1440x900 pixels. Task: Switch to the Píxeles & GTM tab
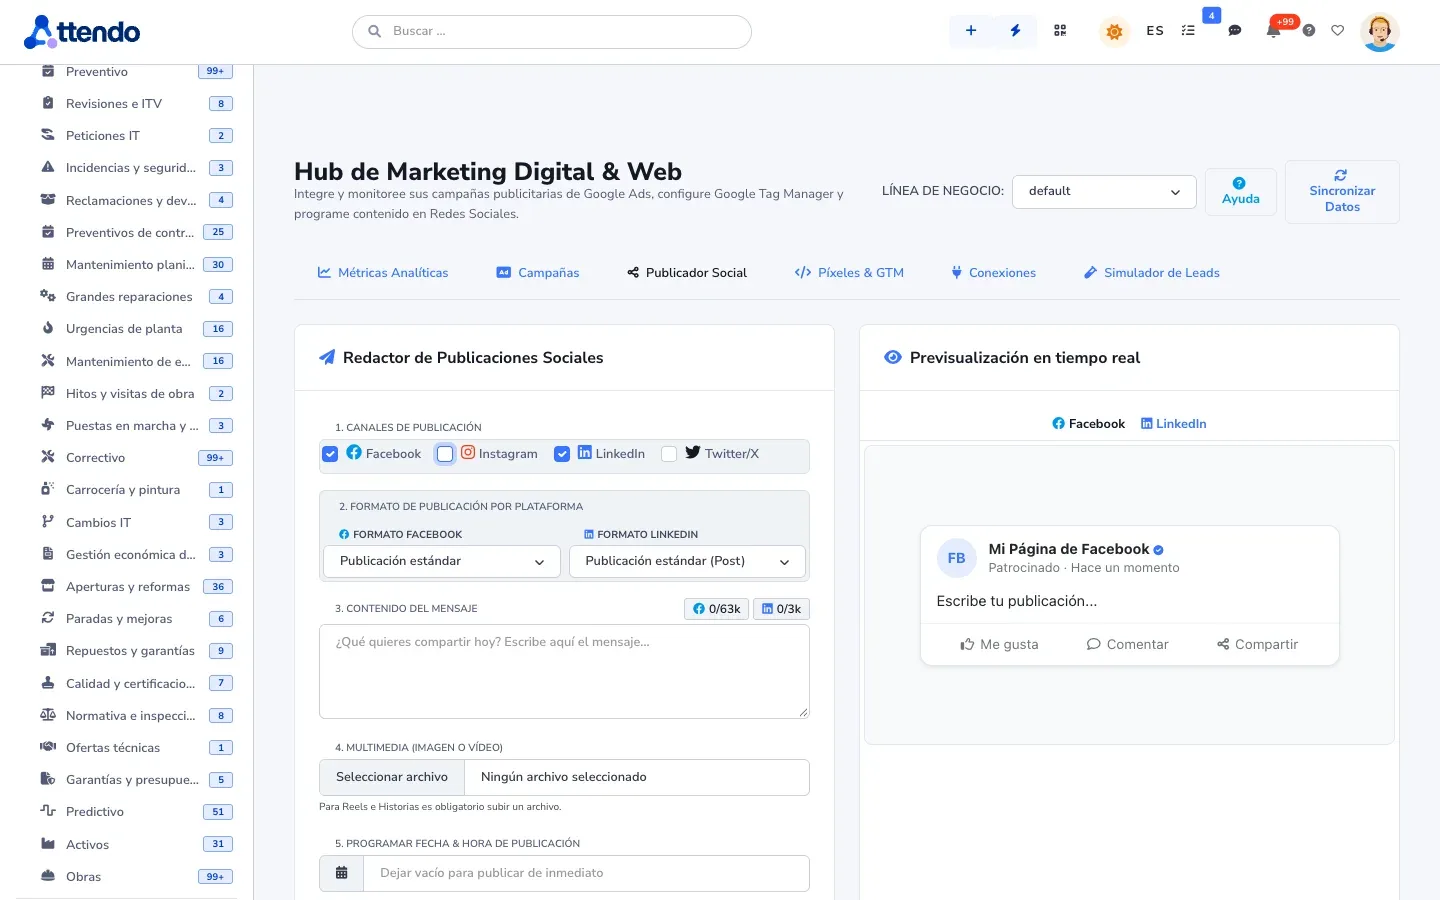tap(849, 273)
